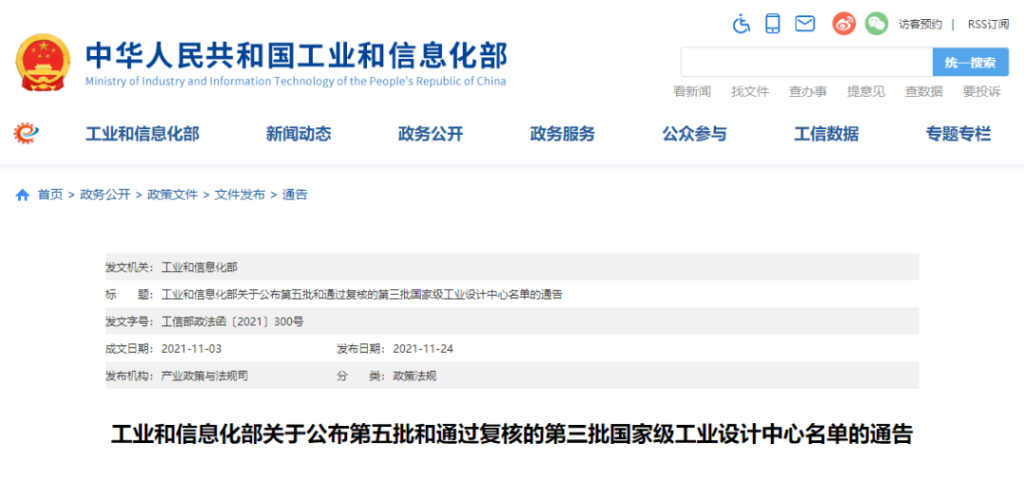Click the English ministry name under title
Screen dimensions: 1024x500
(295, 82)
